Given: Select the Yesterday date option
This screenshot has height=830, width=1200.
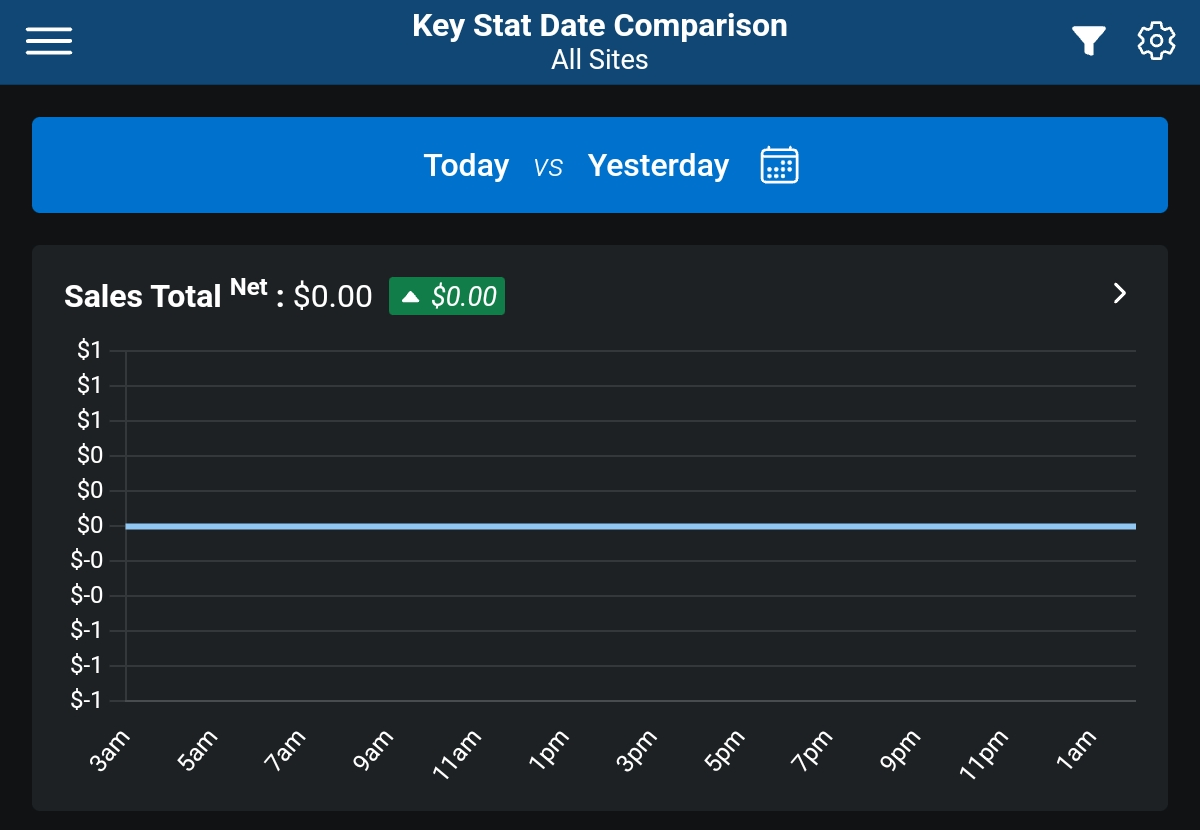Looking at the screenshot, I should 658,165.
